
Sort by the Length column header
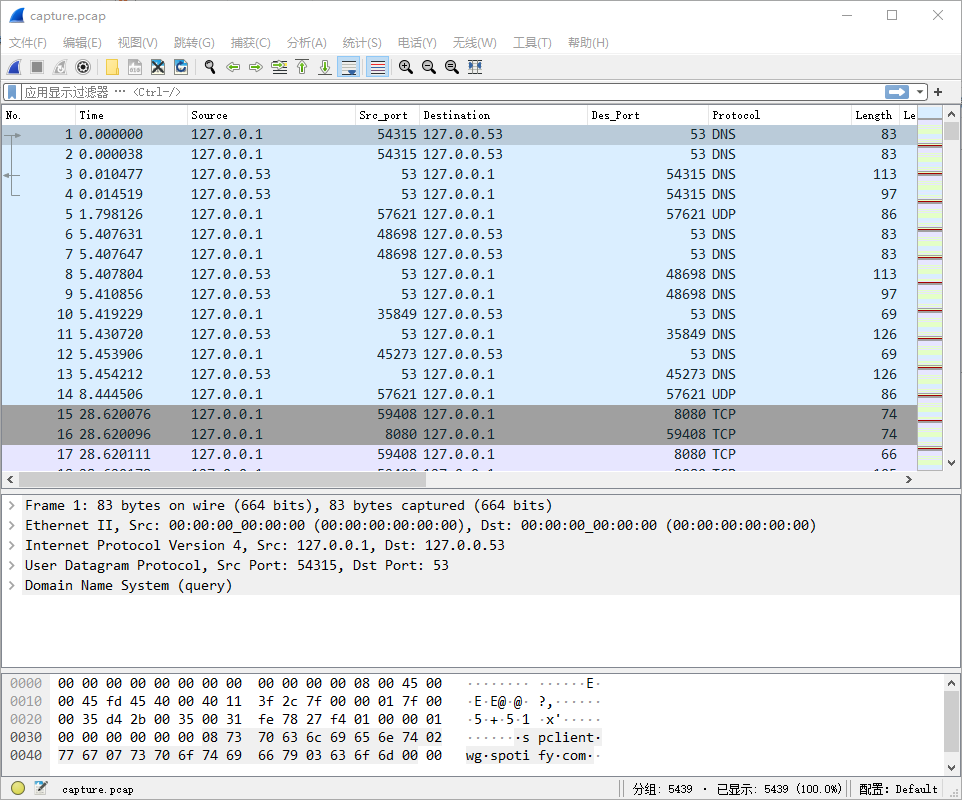(x=875, y=115)
